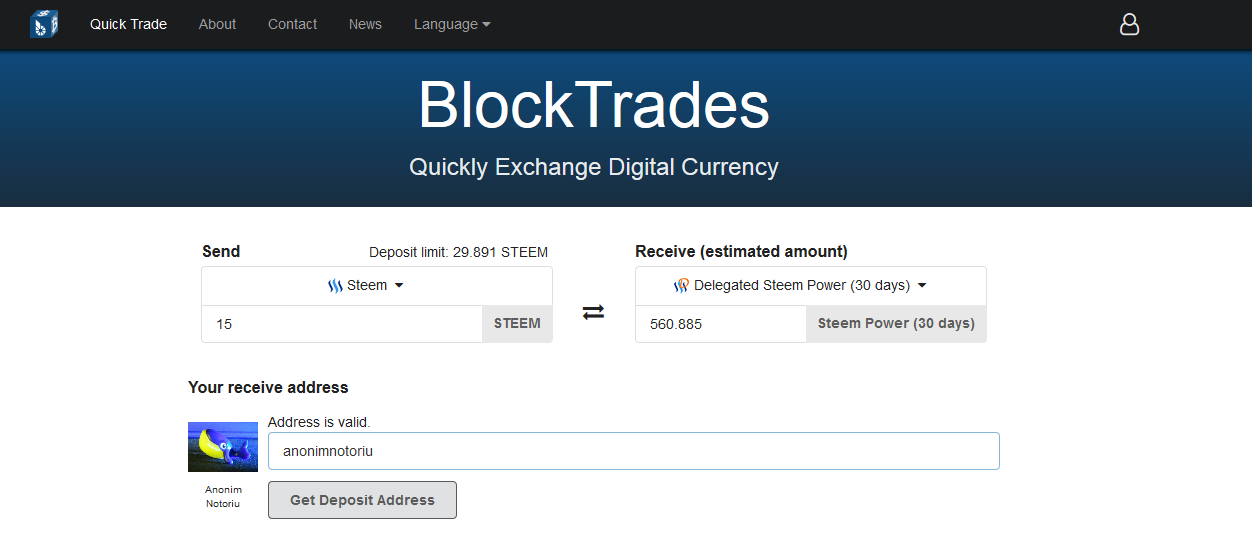Open the Steem send currency dropdown
This screenshot has height=538, width=1252.
pos(377,286)
